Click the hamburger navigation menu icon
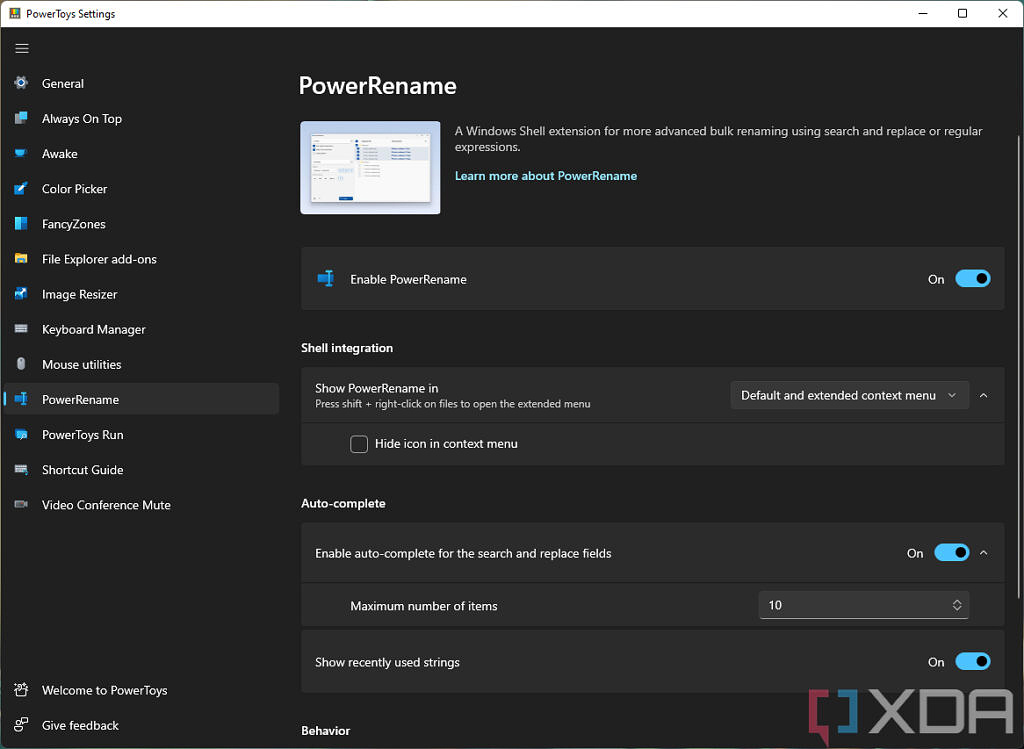 22,48
